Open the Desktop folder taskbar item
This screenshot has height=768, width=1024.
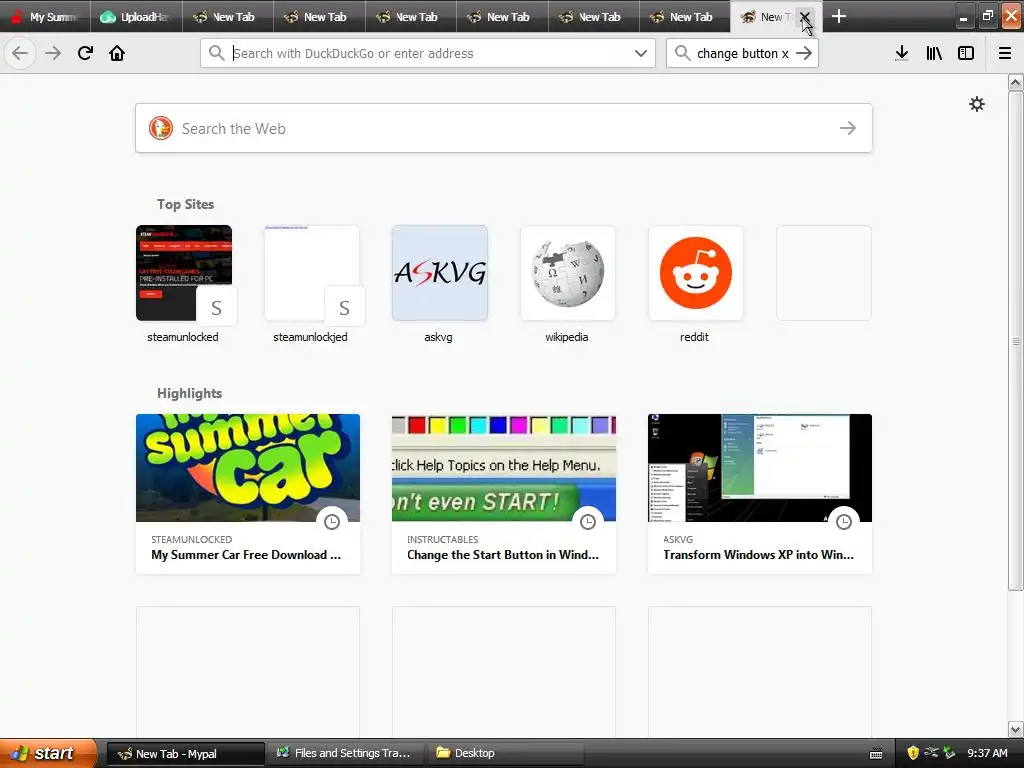(504, 754)
